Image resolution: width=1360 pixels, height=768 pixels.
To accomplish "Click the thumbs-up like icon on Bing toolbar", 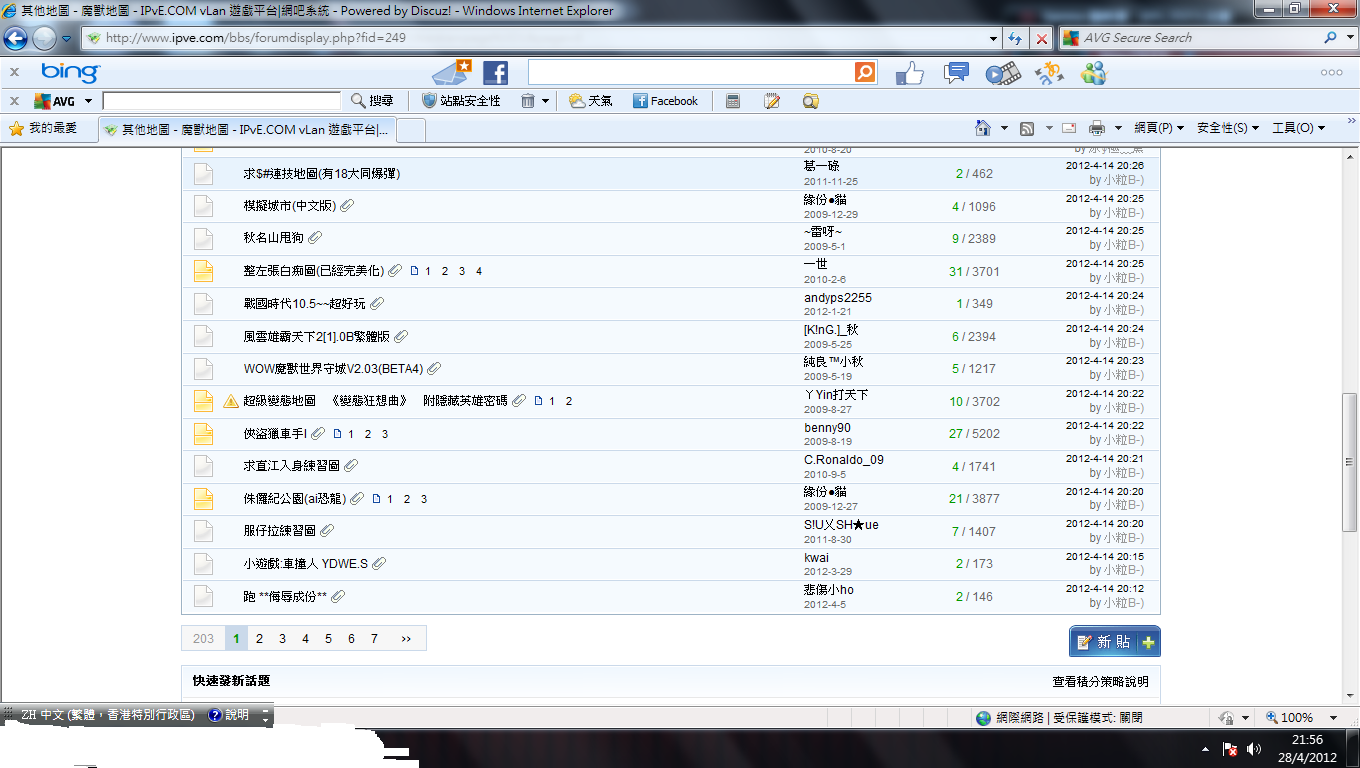I will point(909,73).
